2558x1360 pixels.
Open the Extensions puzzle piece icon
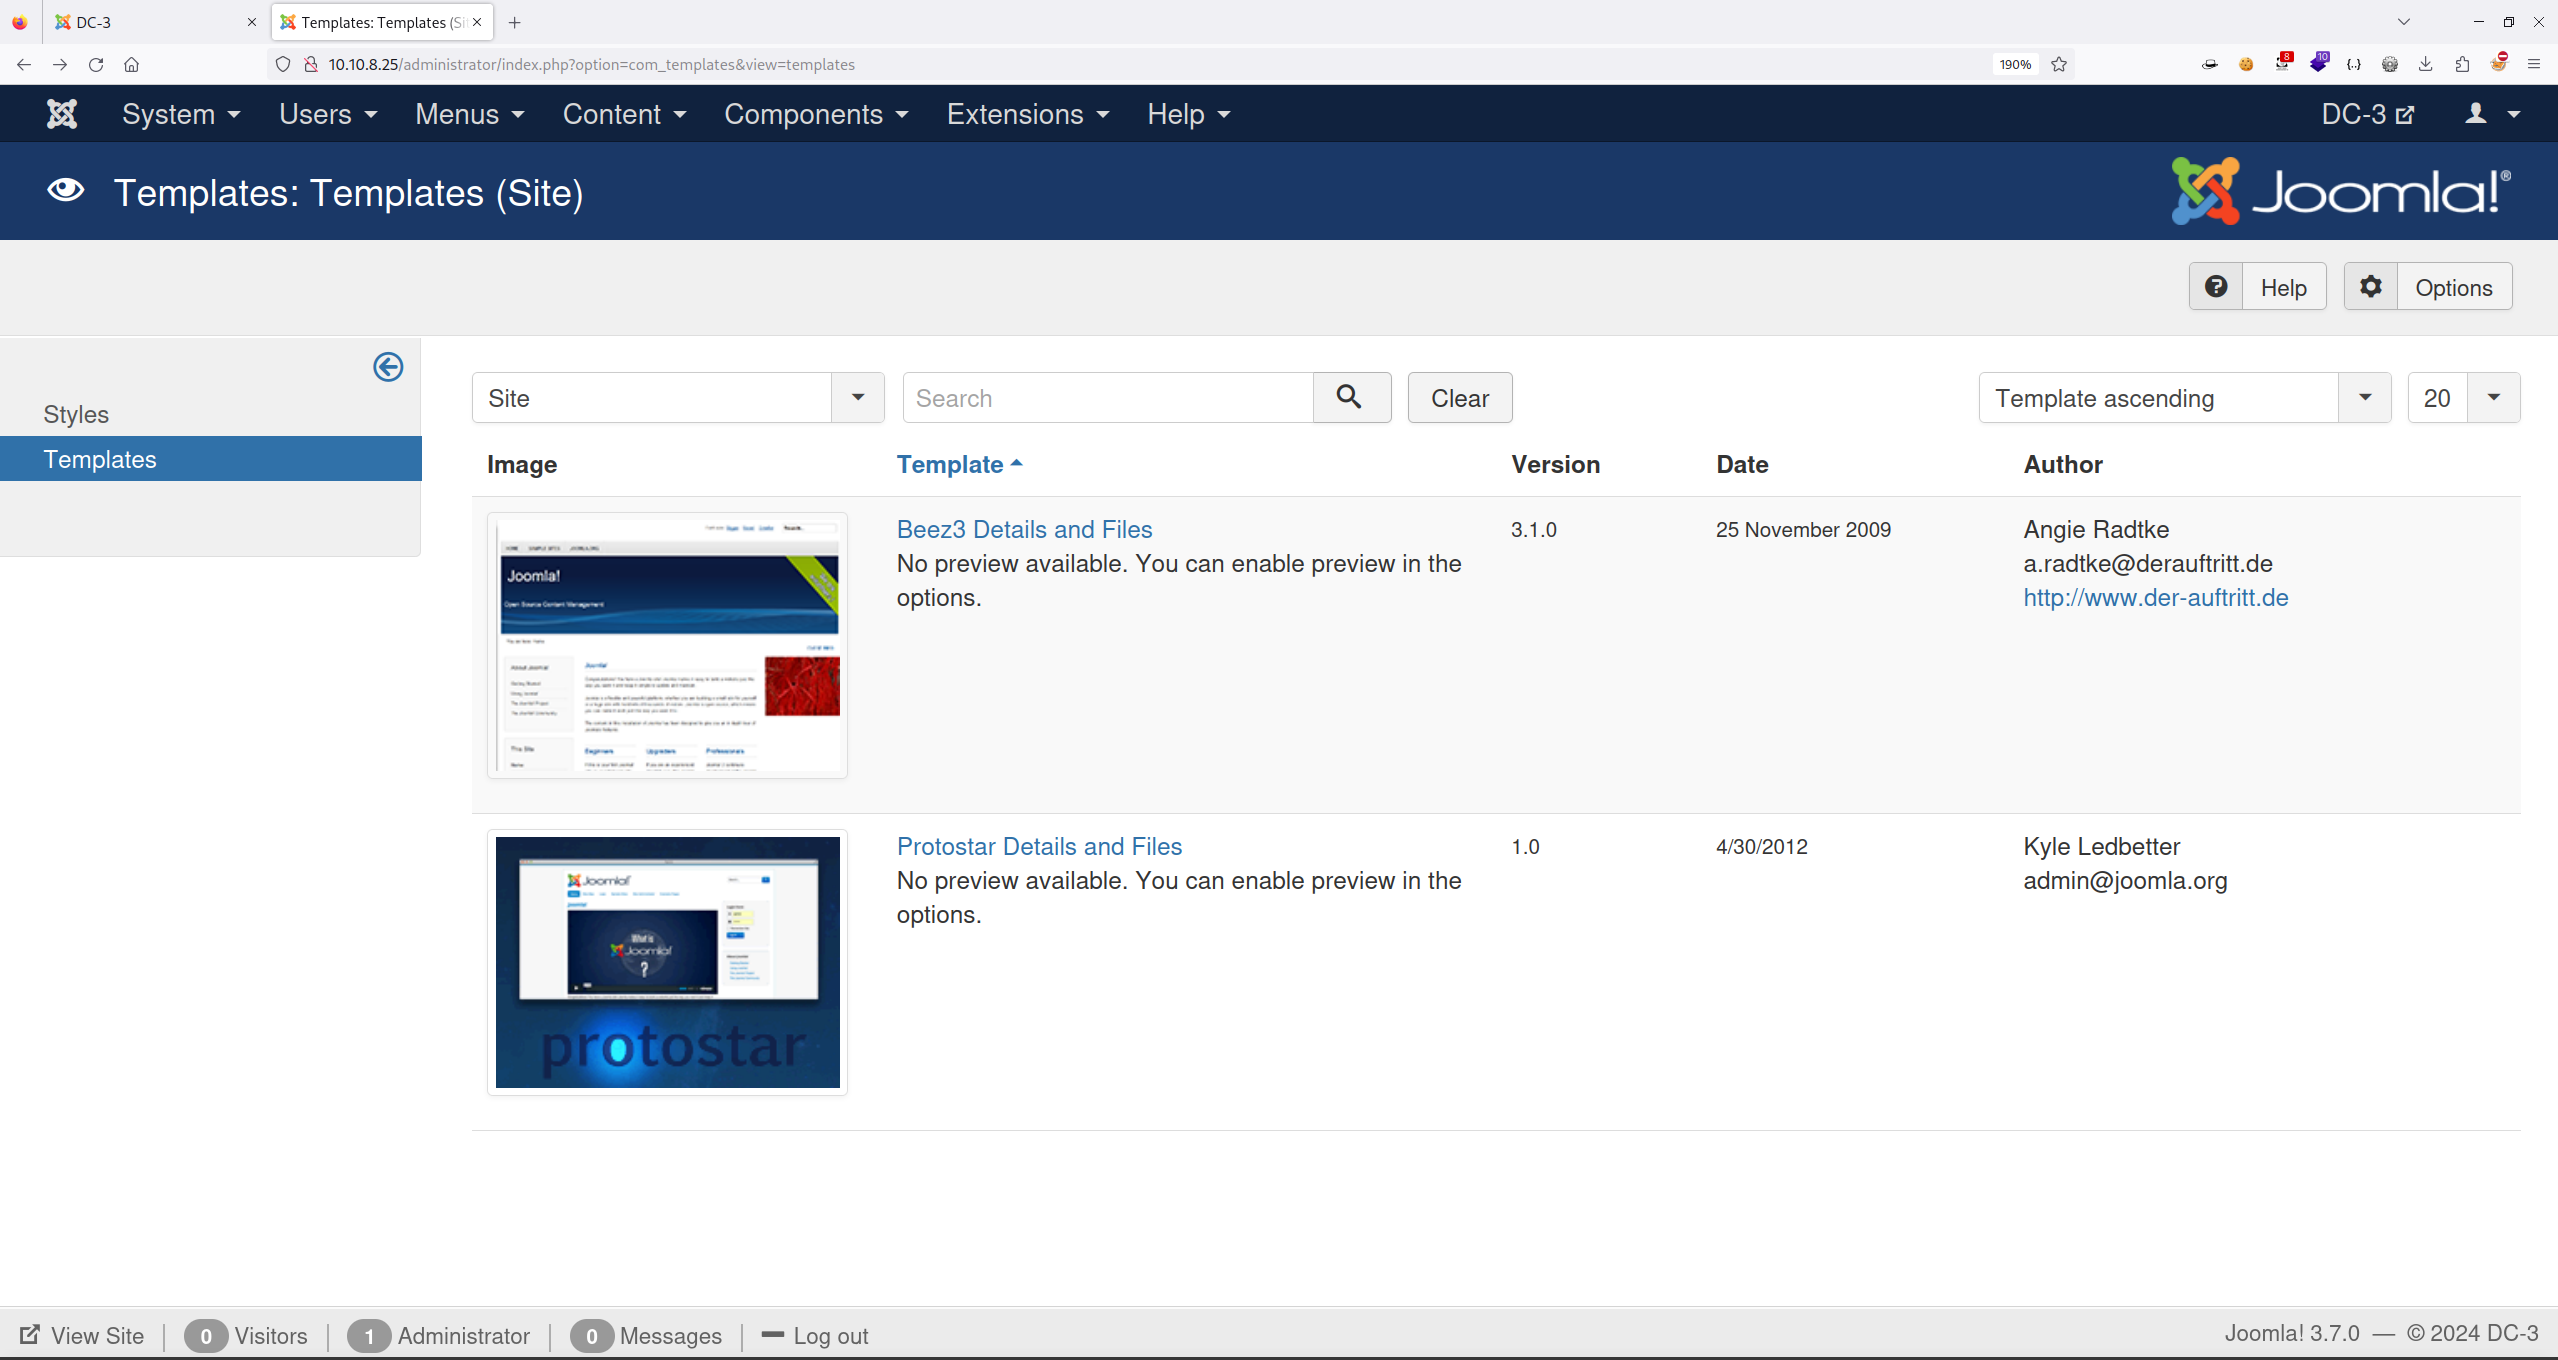(x=2462, y=64)
